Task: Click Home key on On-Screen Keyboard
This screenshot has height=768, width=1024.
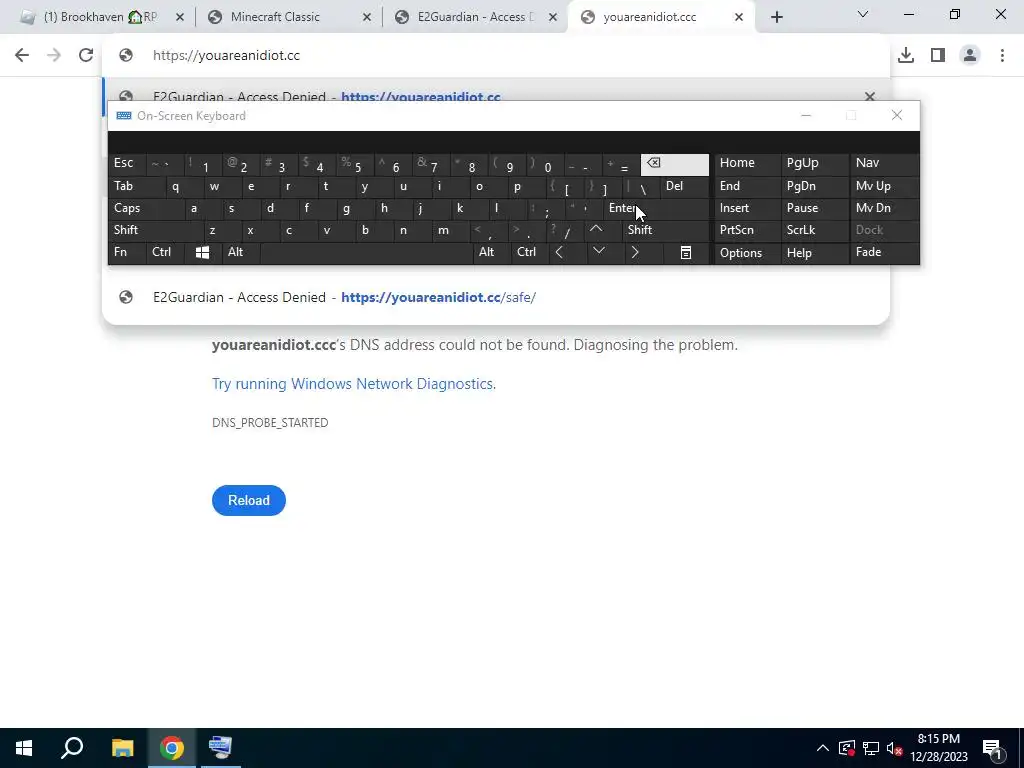Action: pyautogui.click(x=747, y=163)
